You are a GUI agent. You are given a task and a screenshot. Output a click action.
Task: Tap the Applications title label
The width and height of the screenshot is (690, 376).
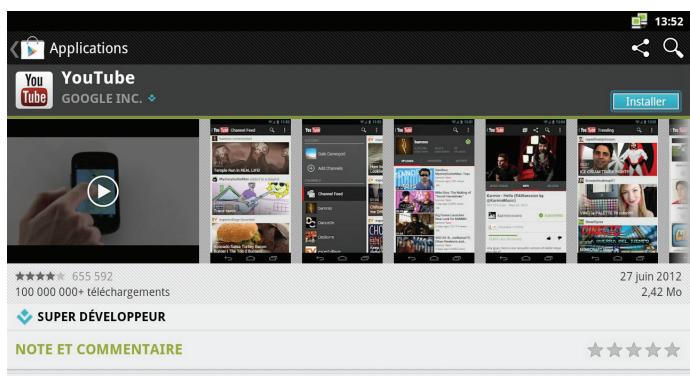click(x=88, y=48)
